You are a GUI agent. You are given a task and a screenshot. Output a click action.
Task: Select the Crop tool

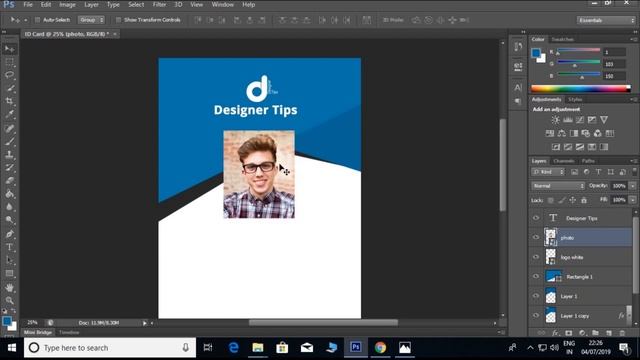tap(9, 101)
